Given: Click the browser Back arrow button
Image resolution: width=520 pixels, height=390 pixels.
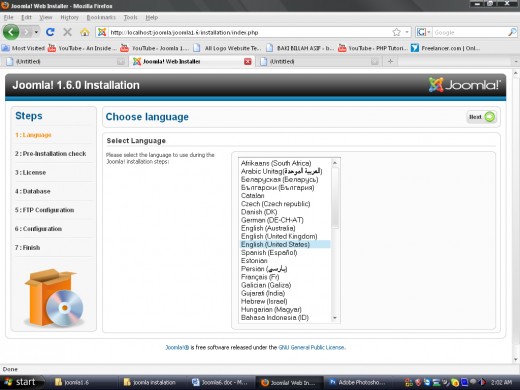Looking at the screenshot, I should tap(11, 32).
